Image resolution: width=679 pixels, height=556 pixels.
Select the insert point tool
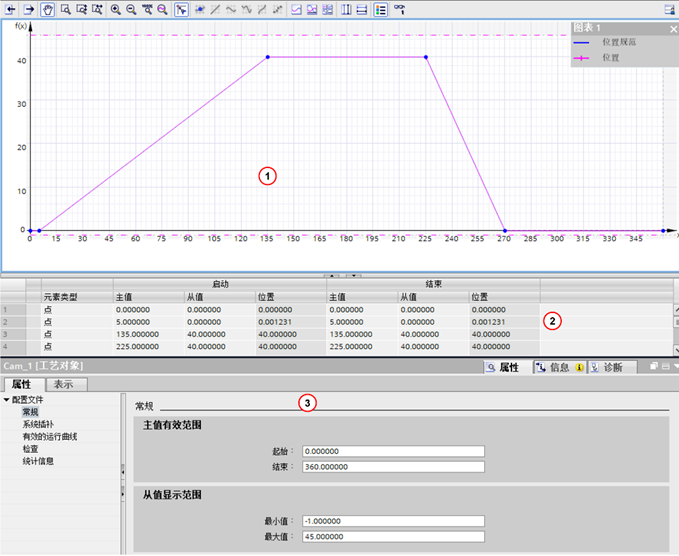199,9
